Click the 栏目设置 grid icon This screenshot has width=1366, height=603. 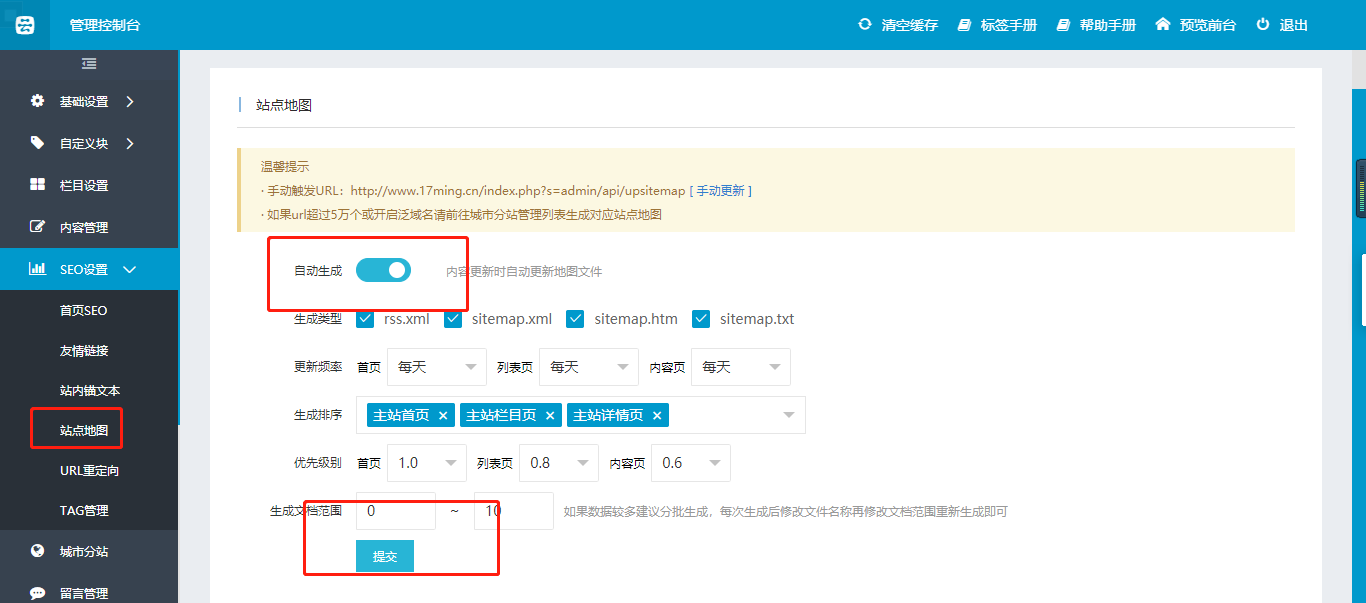tap(38, 185)
